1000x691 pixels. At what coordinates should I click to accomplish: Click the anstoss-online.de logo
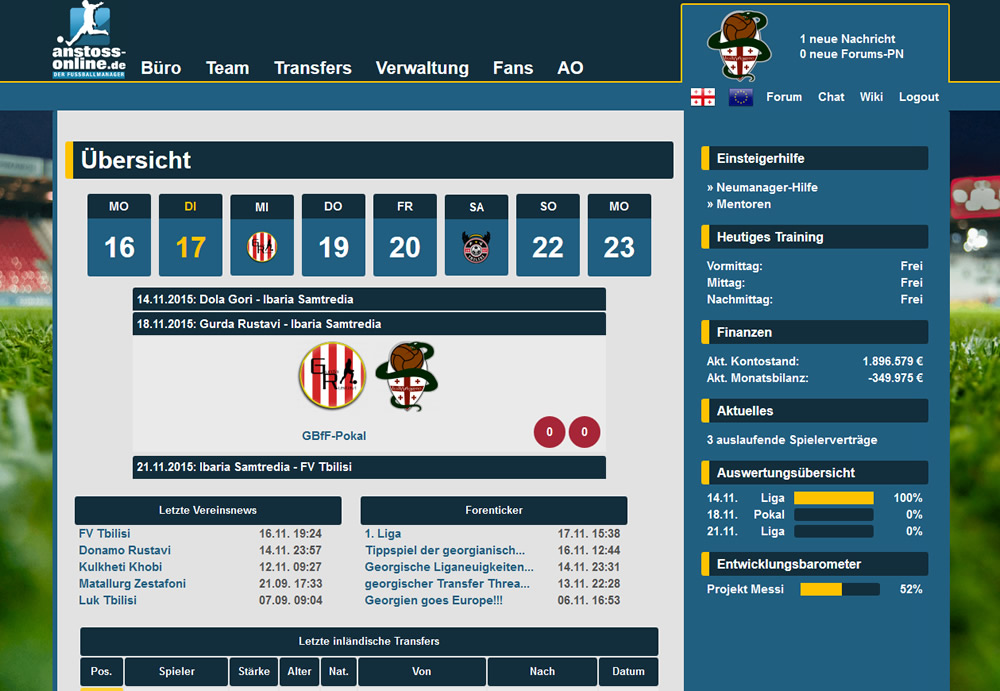89,40
